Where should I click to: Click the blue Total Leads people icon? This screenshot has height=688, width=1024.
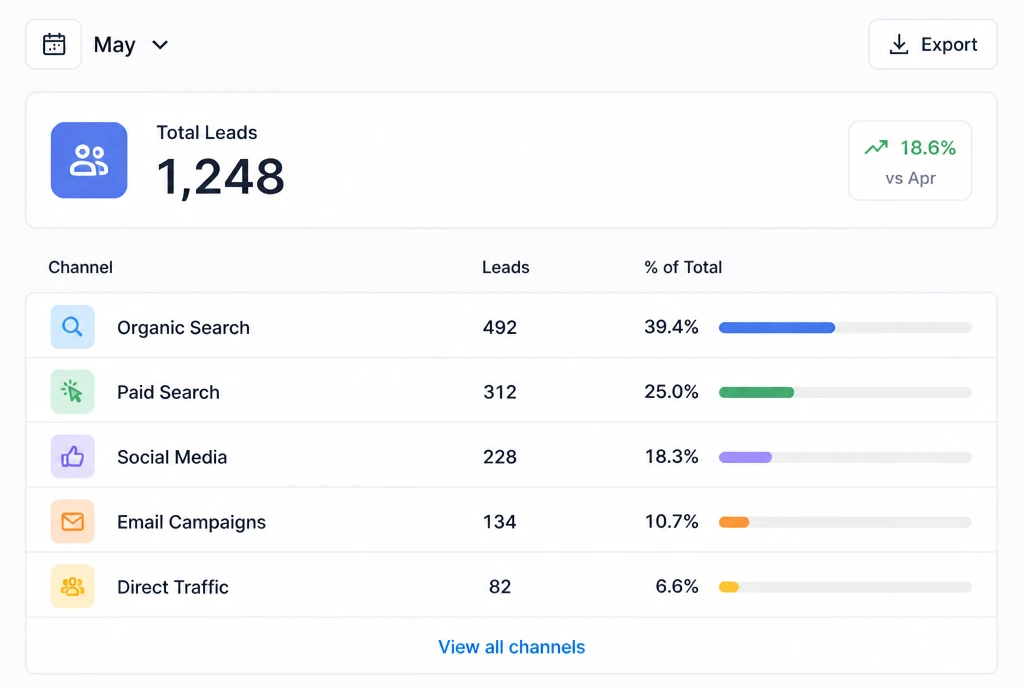coord(89,160)
